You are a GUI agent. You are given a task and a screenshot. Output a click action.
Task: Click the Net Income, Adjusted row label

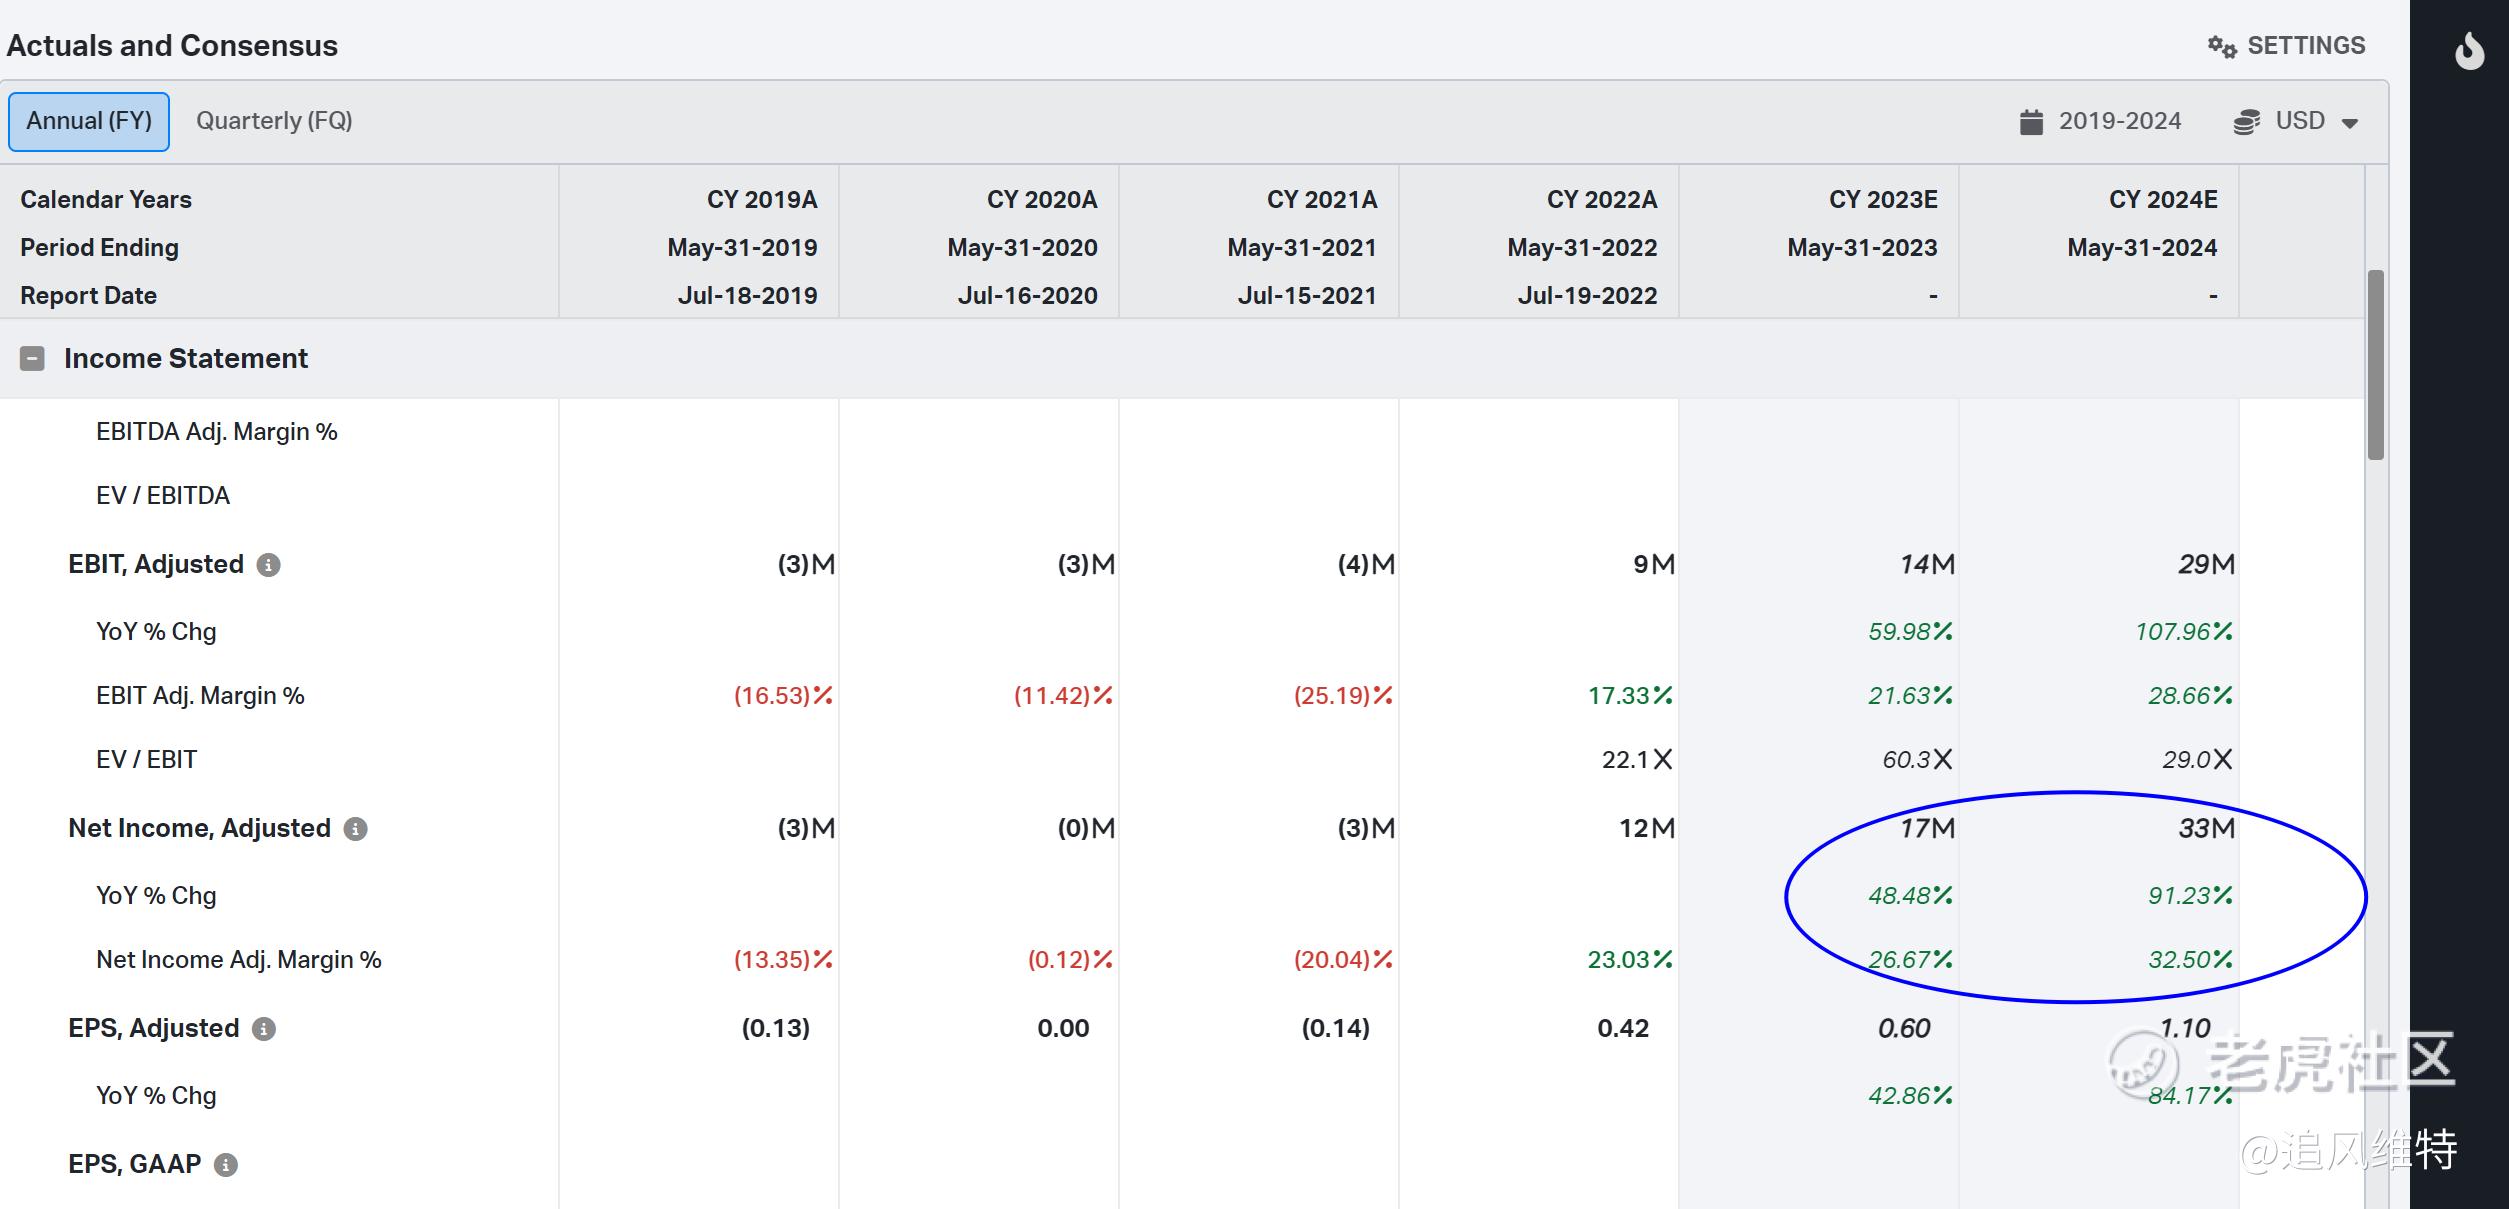199,828
